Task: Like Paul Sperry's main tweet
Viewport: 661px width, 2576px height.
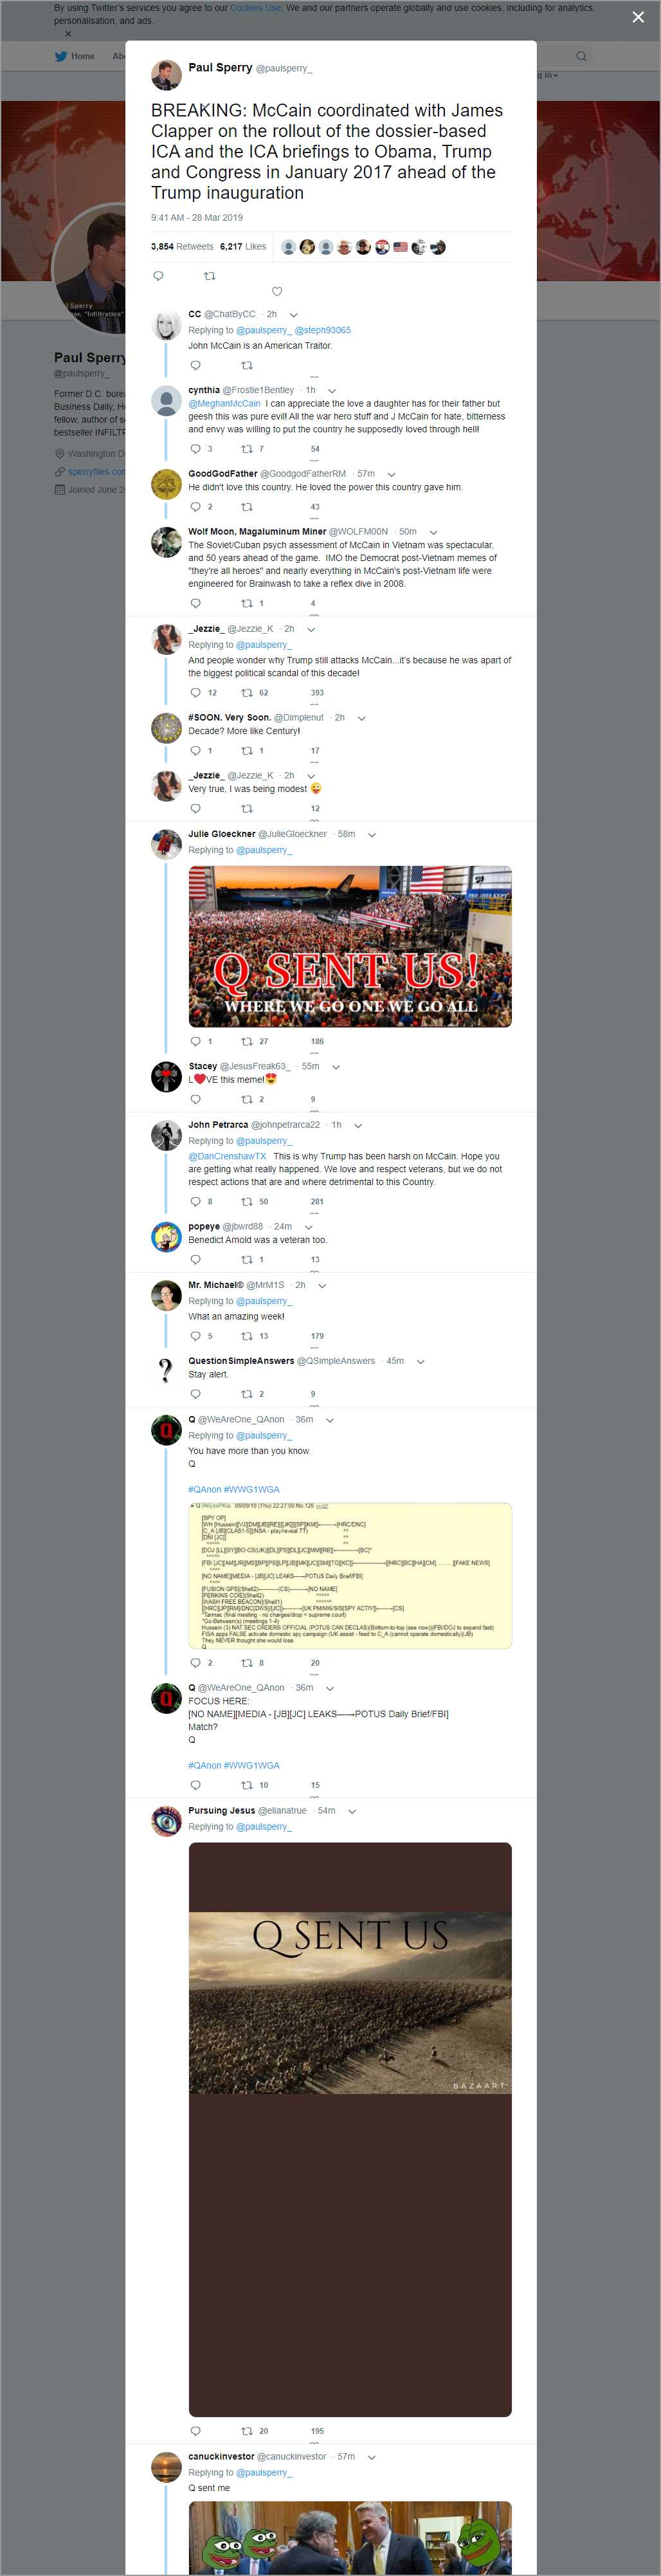Action: click(277, 292)
